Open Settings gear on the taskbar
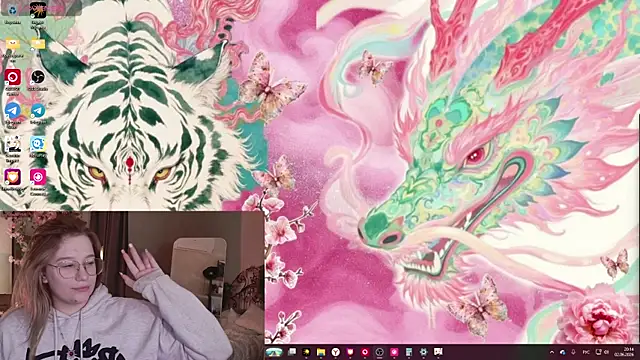The width and height of the screenshot is (640, 360). [424, 352]
